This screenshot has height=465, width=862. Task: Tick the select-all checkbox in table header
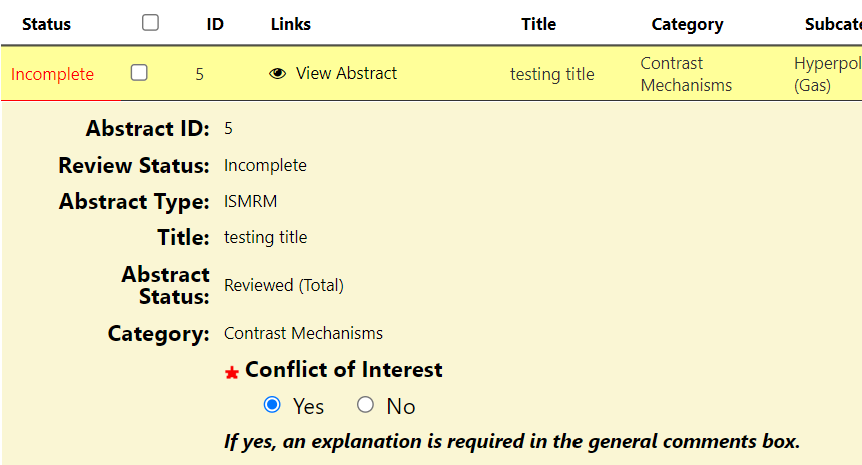150,22
